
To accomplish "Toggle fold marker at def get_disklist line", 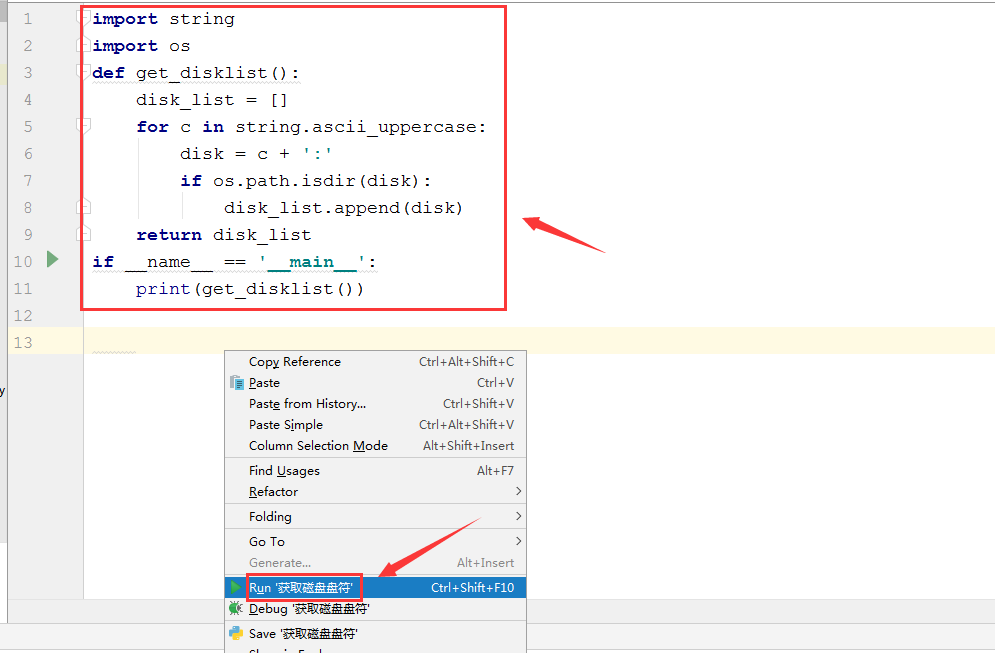I will coord(83,72).
